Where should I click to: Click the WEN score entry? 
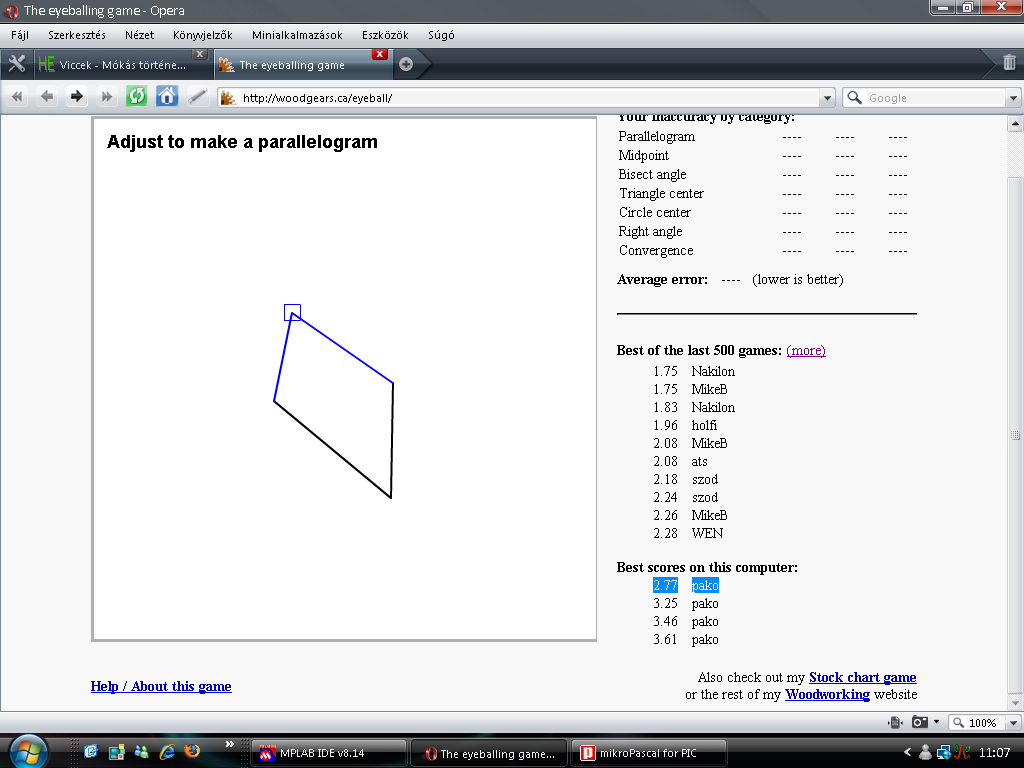[707, 534]
